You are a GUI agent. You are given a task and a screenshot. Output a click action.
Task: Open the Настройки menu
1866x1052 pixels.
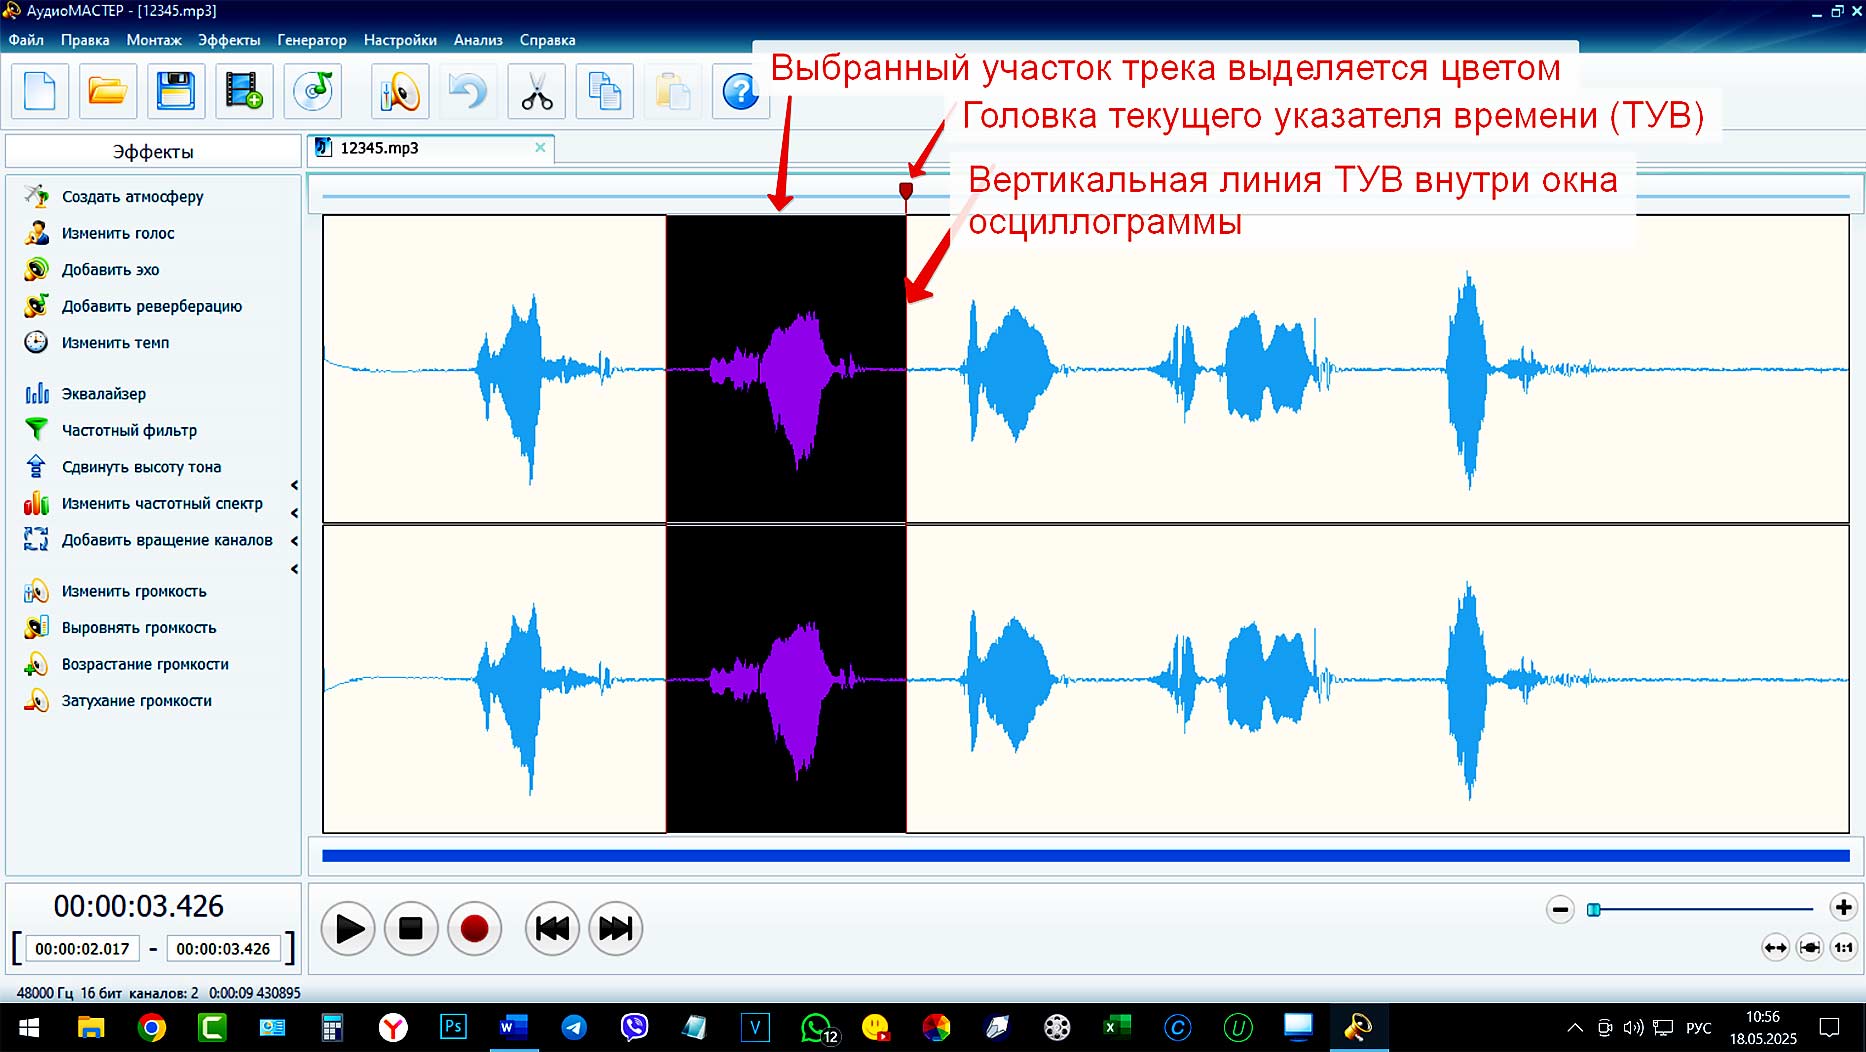click(400, 40)
